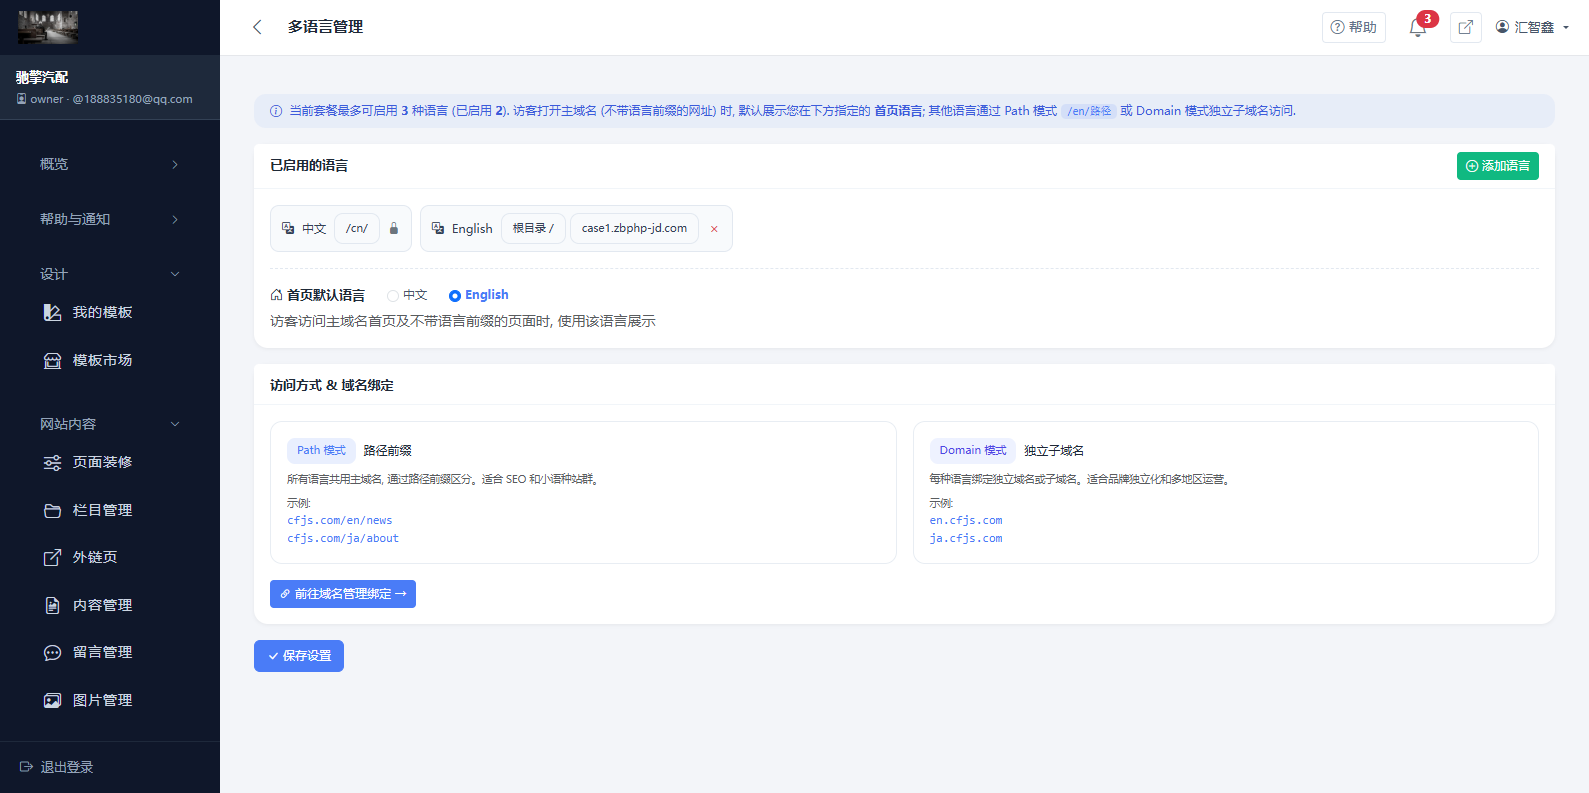Click the 页面装修 sliders icon
The width and height of the screenshot is (1589, 793).
[52, 462]
